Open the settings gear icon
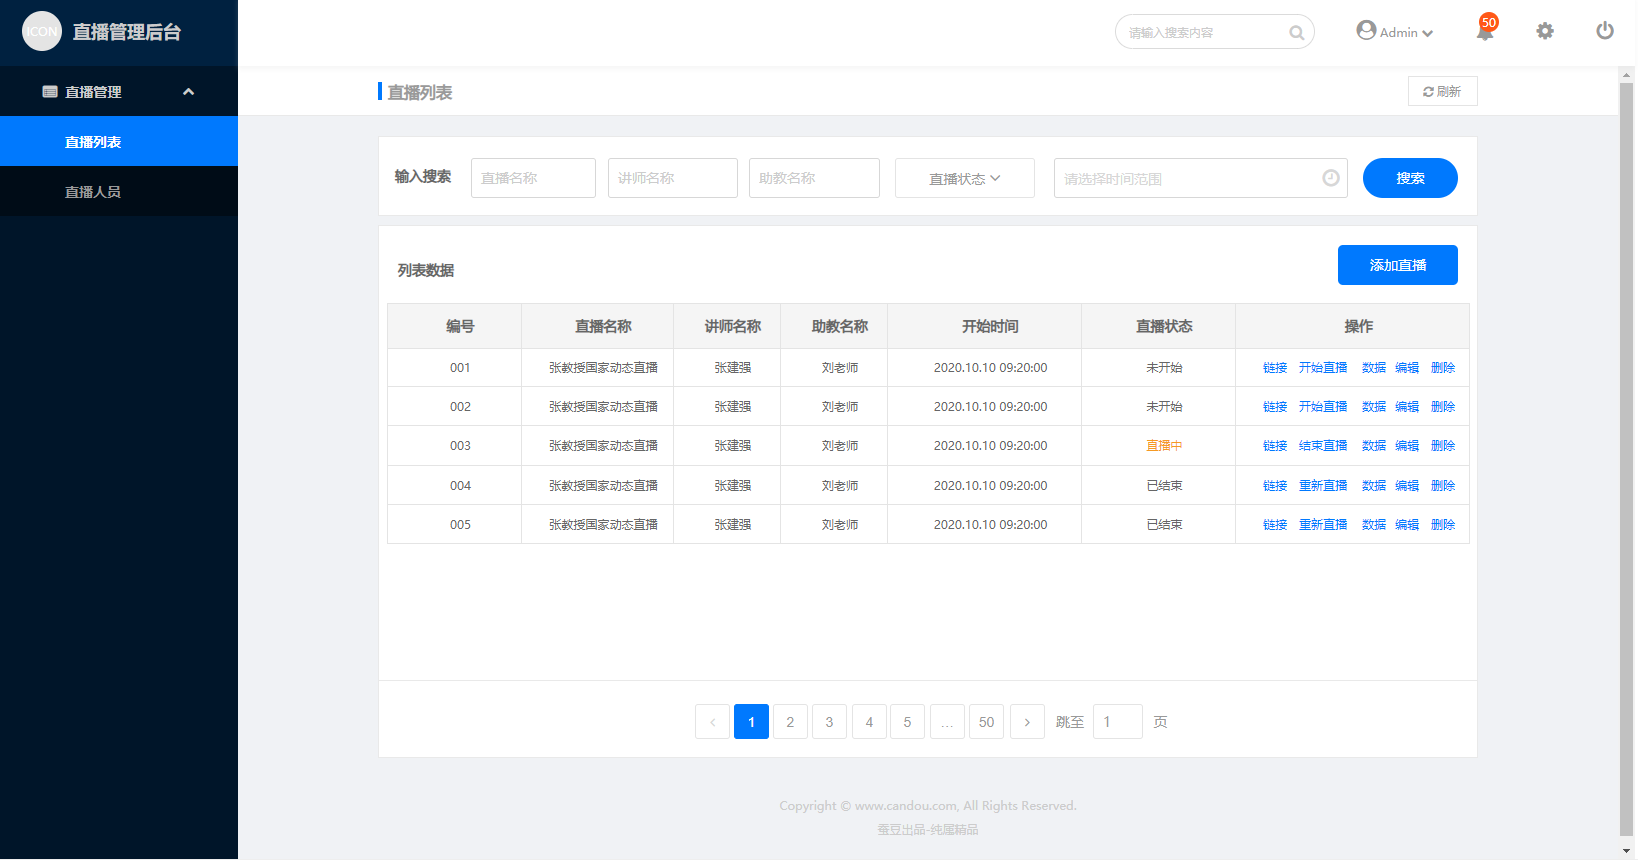The height and width of the screenshot is (860, 1638). tap(1545, 31)
